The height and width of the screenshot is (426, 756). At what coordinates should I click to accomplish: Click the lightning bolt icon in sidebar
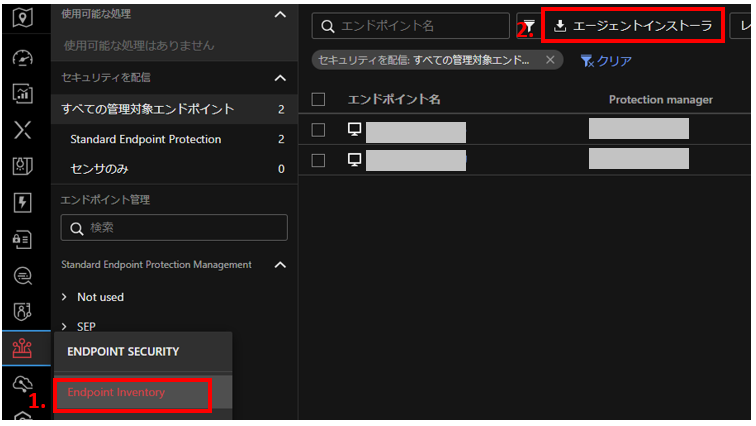[22, 203]
